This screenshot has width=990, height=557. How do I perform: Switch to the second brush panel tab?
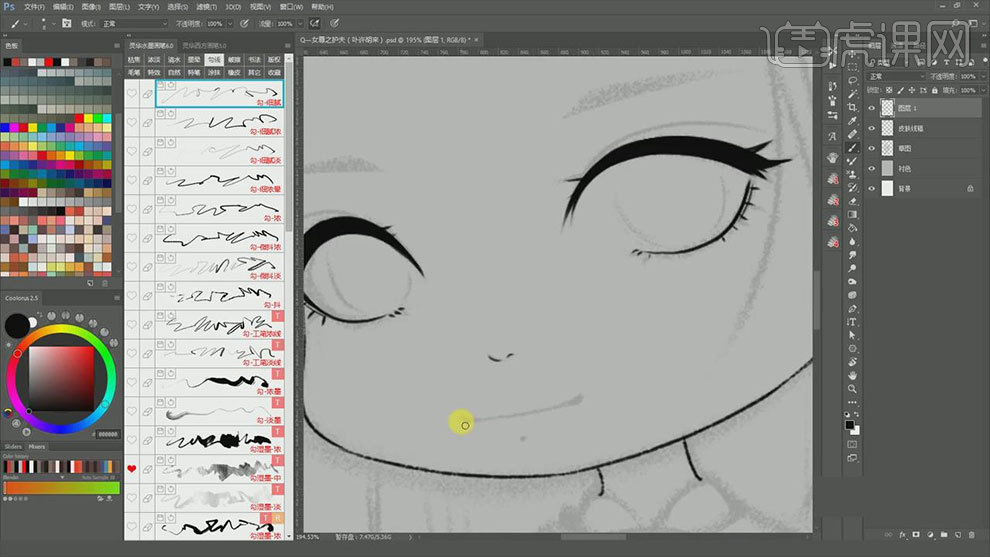click(x=205, y=45)
